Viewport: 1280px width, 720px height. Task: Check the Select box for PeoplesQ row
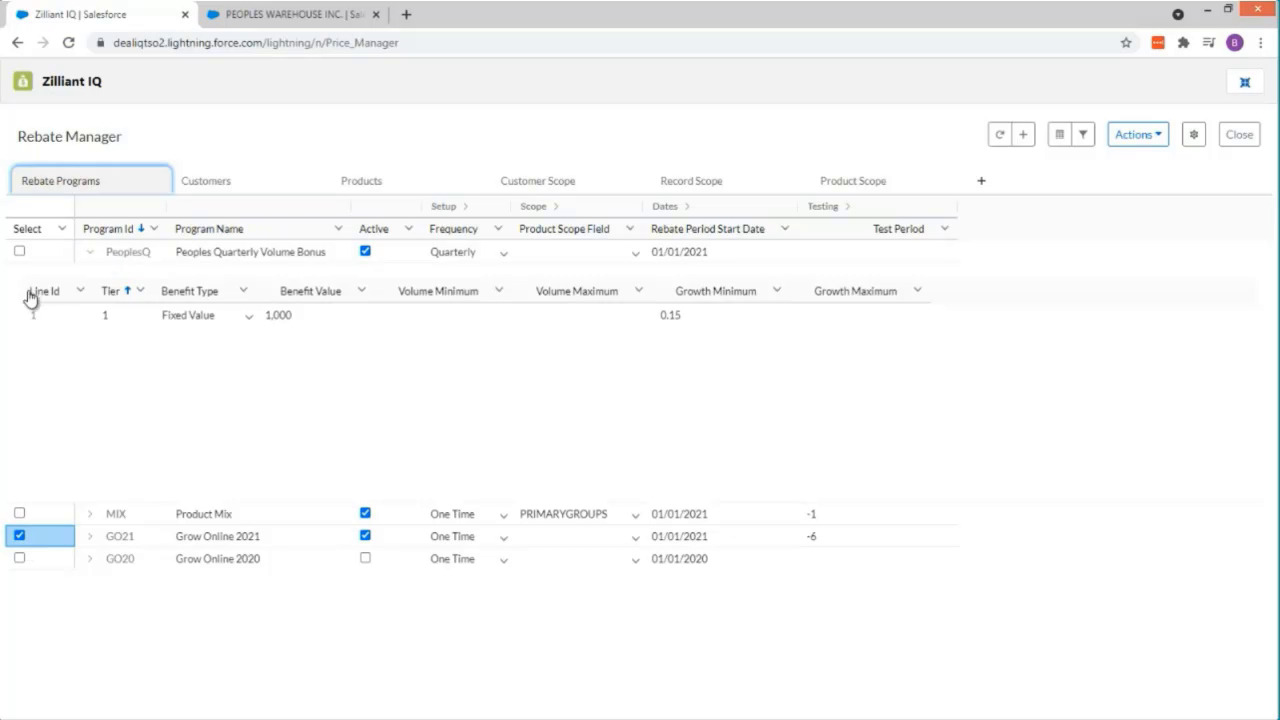pos(19,251)
